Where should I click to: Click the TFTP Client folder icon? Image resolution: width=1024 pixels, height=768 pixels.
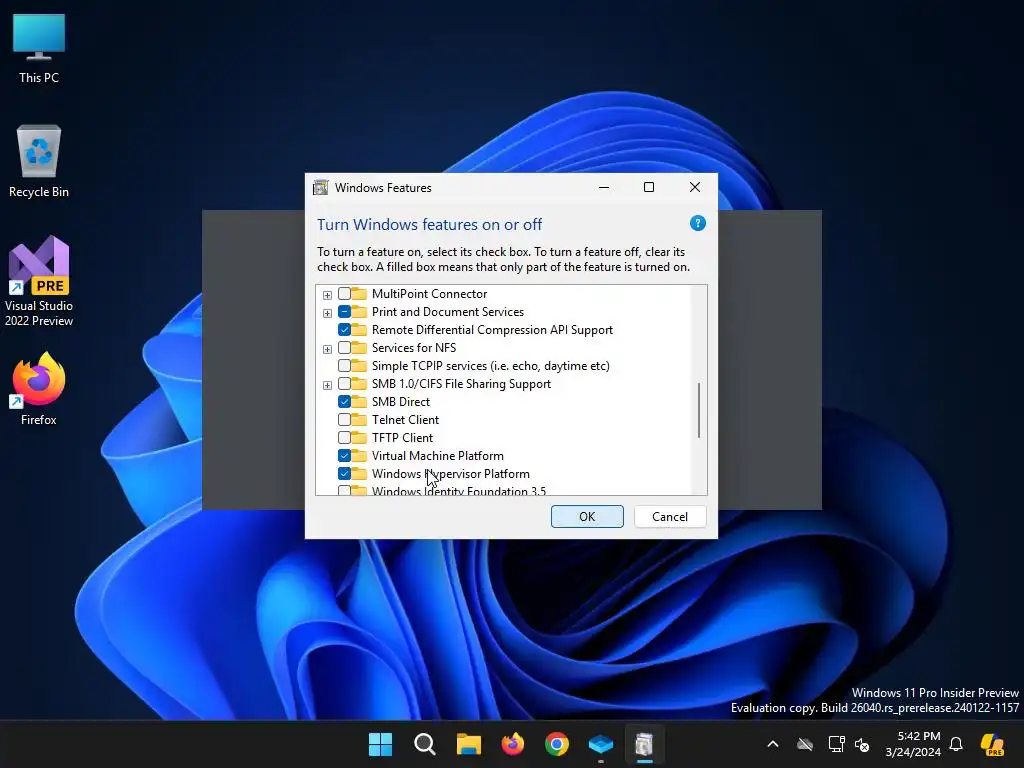tap(359, 437)
